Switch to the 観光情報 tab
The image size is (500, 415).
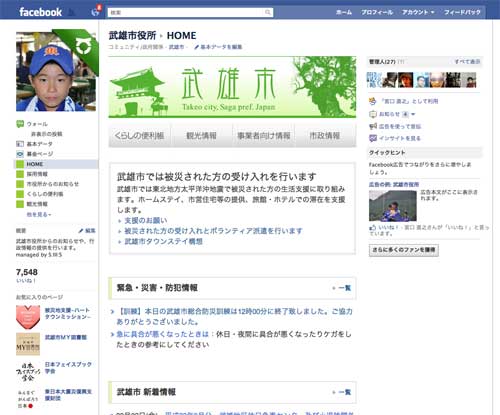tap(201, 135)
